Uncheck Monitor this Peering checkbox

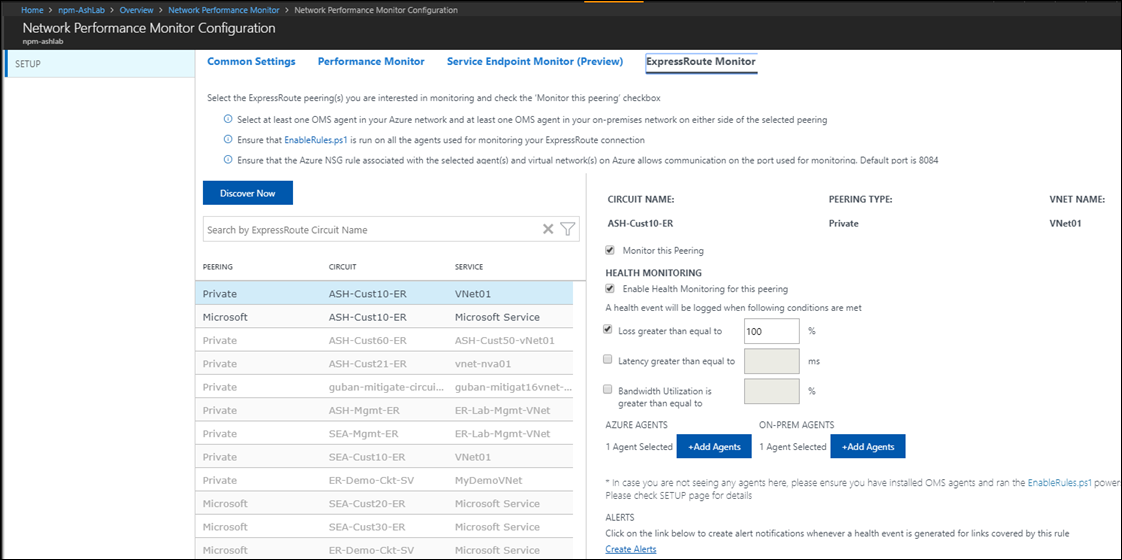pos(611,251)
